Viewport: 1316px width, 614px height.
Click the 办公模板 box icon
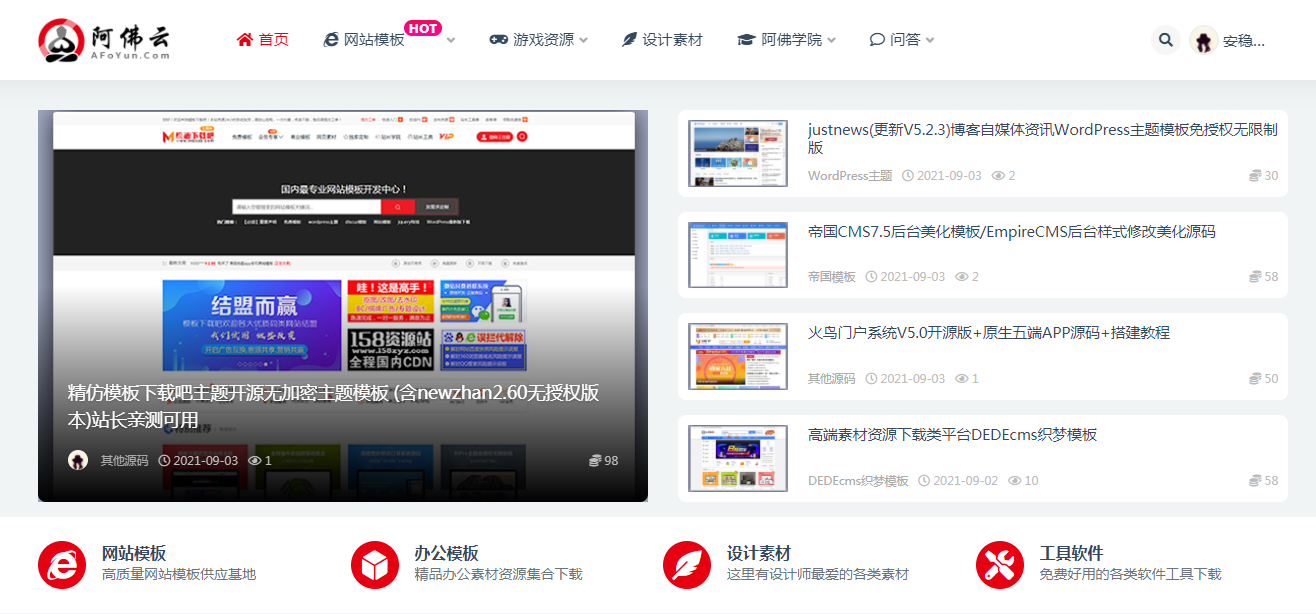(x=374, y=565)
